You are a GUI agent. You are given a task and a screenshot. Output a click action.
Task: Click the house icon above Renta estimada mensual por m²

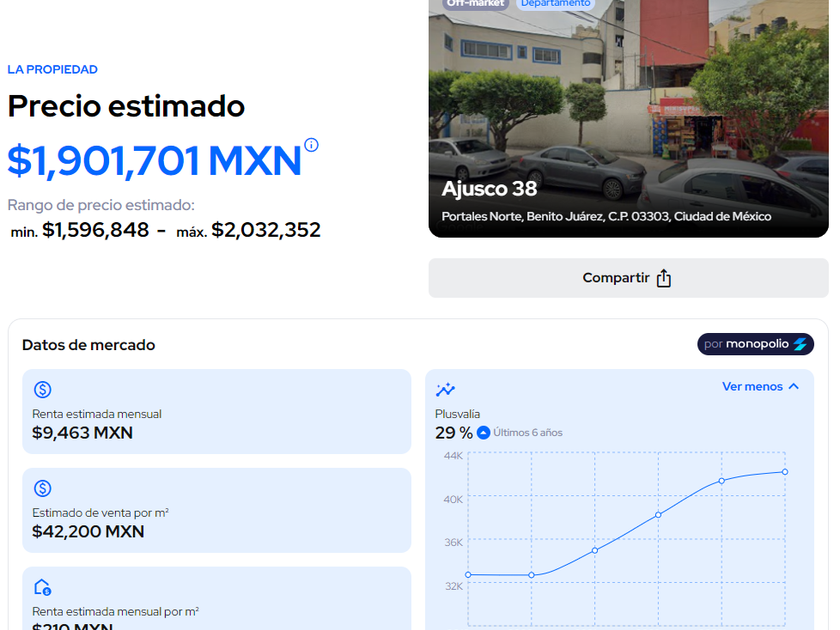[42, 587]
